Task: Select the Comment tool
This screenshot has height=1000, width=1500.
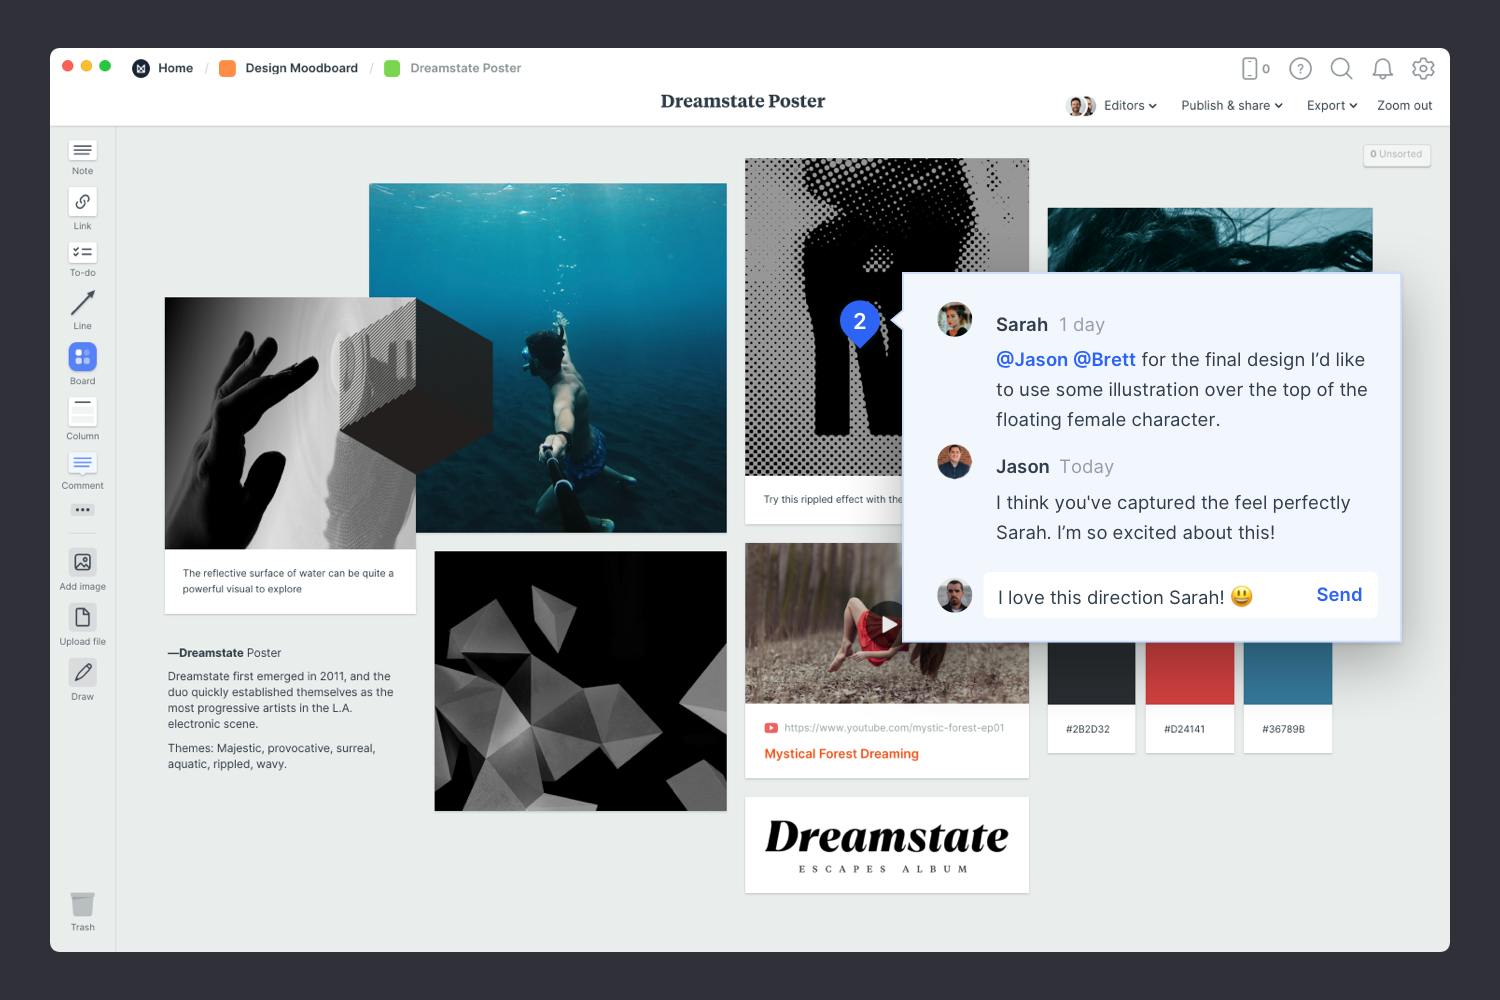Action: click(x=82, y=464)
